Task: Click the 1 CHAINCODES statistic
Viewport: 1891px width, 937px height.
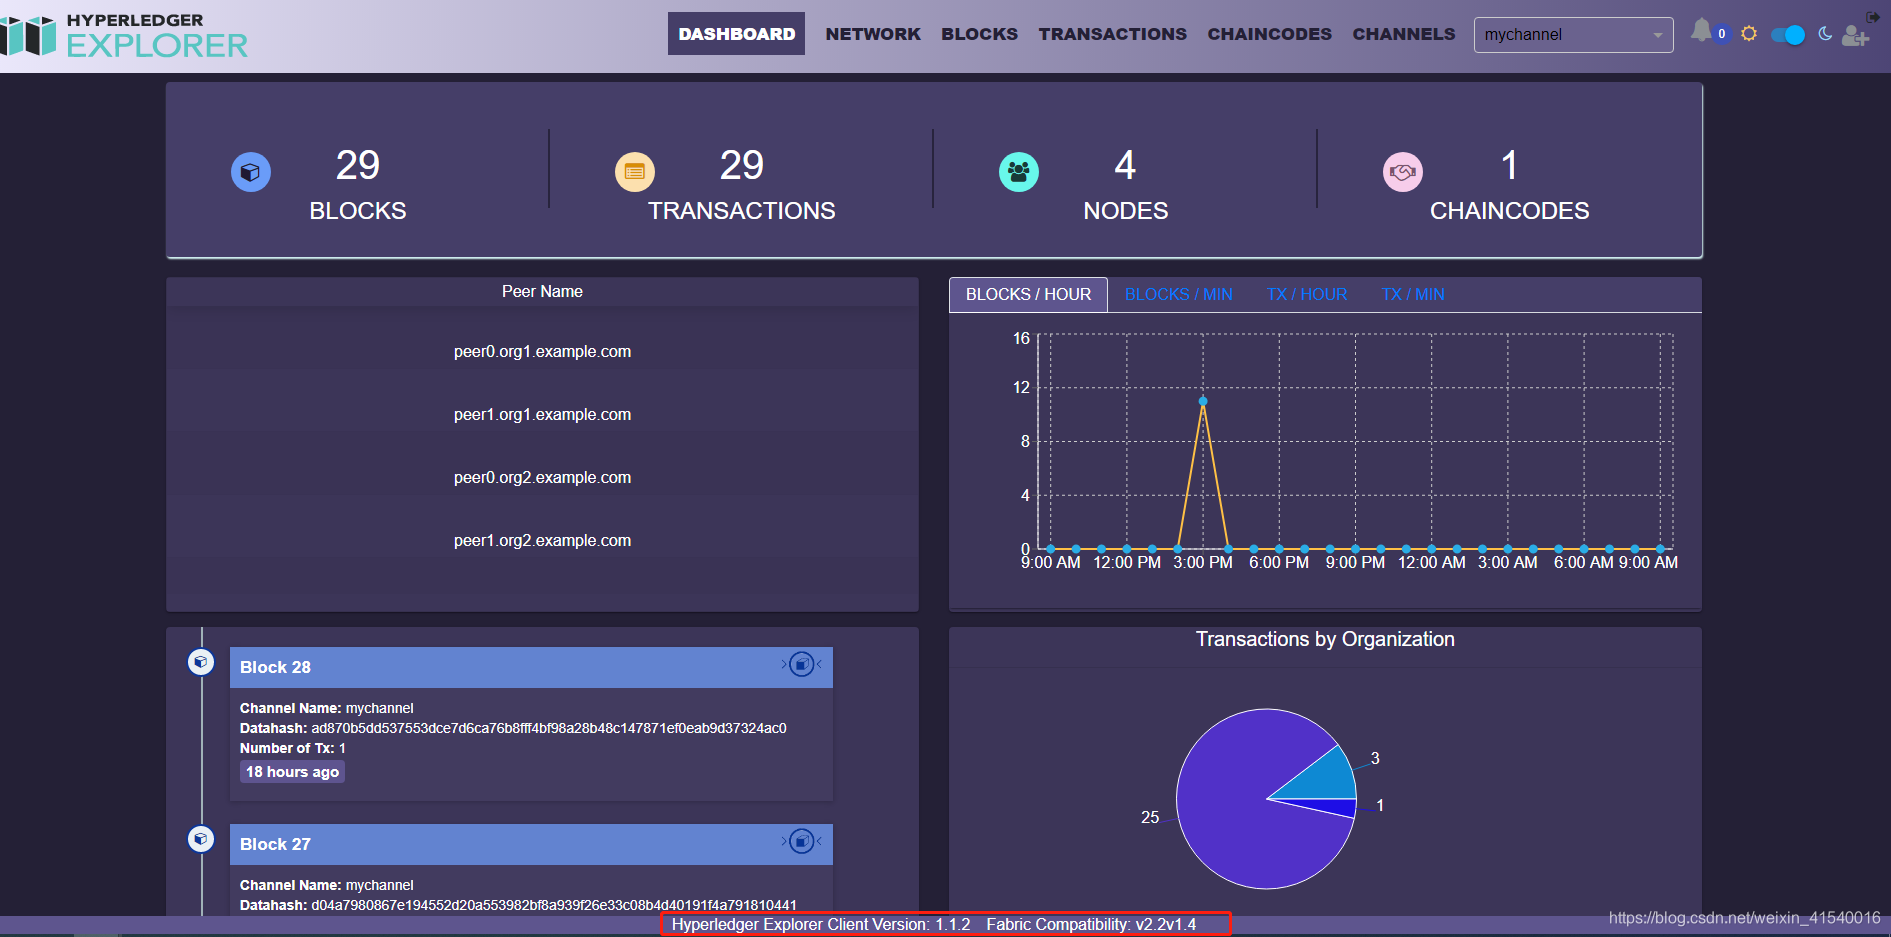Action: [1510, 185]
